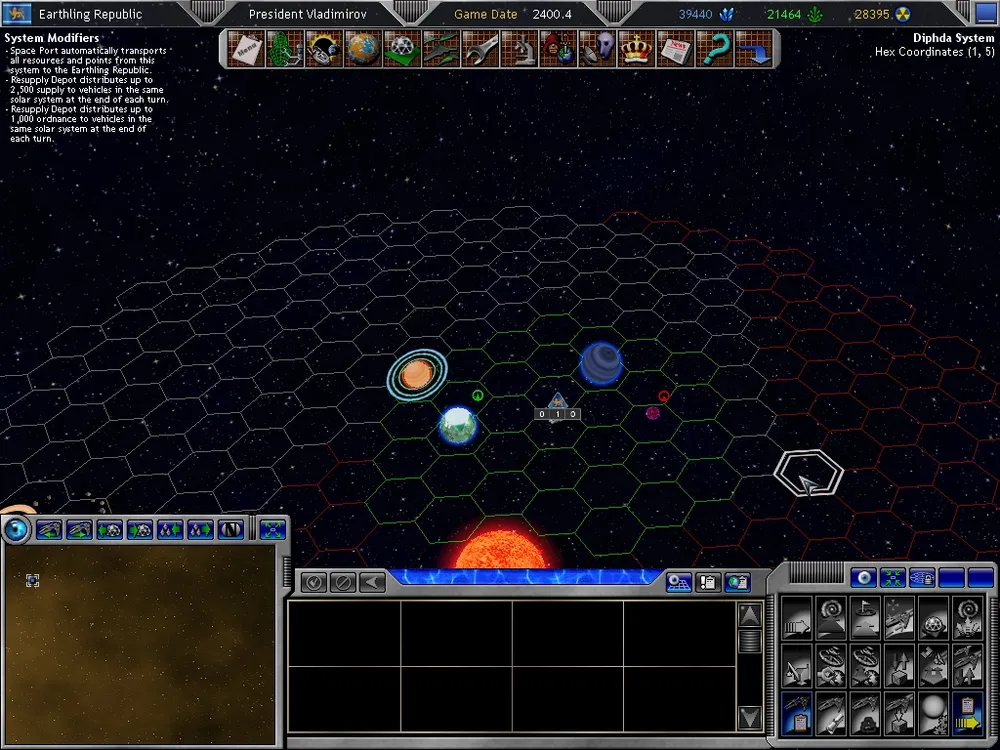Open the colonies dome icon in toolbar
The image size is (1000, 750).
click(x=402, y=48)
